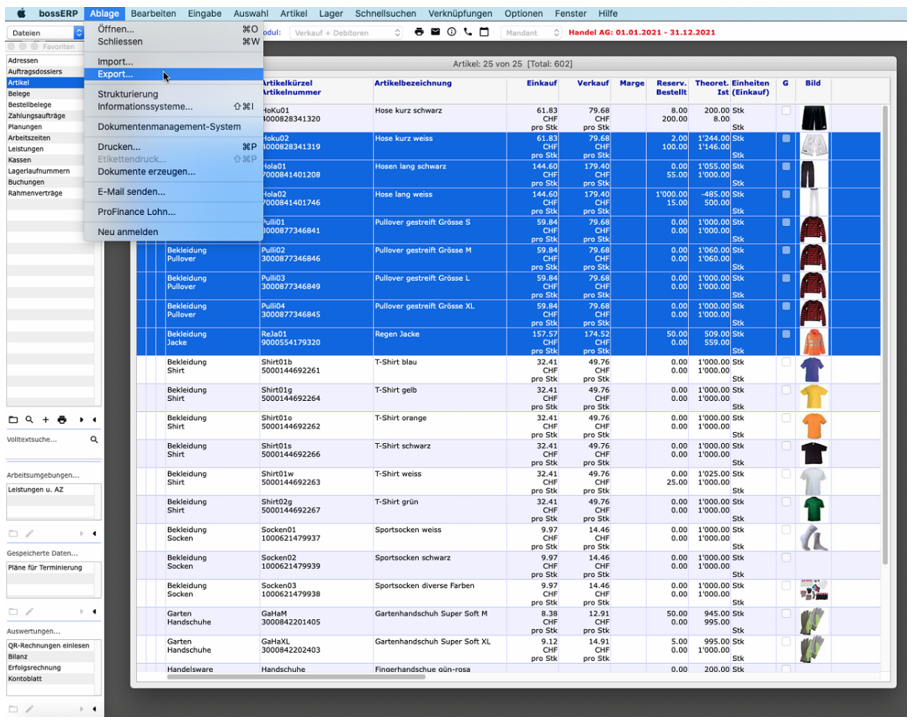Image resolution: width=916 pixels, height=722 pixels.
Task: Click the printer icon in the top toolbar
Action: [419, 32]
